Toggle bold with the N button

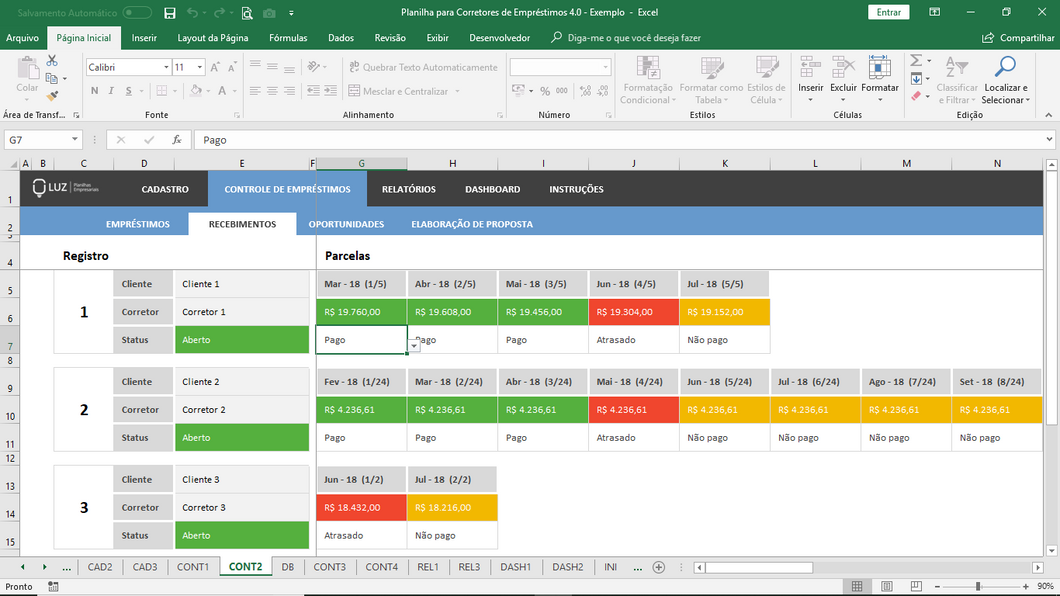(94, 91)
